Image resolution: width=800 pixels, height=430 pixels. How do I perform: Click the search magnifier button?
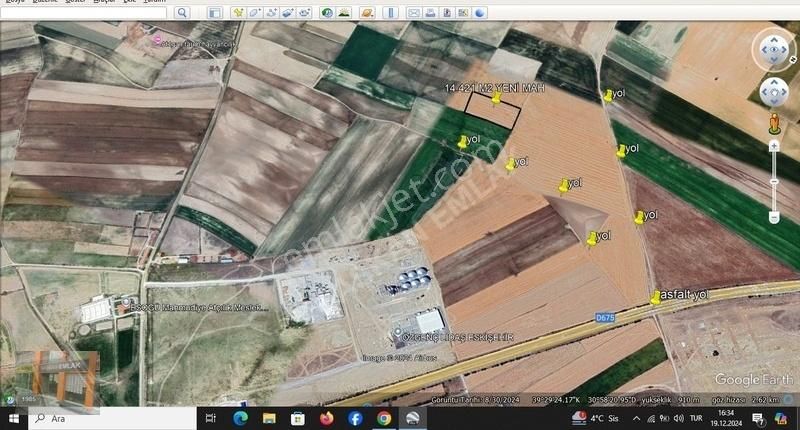[x=182, y=13]
